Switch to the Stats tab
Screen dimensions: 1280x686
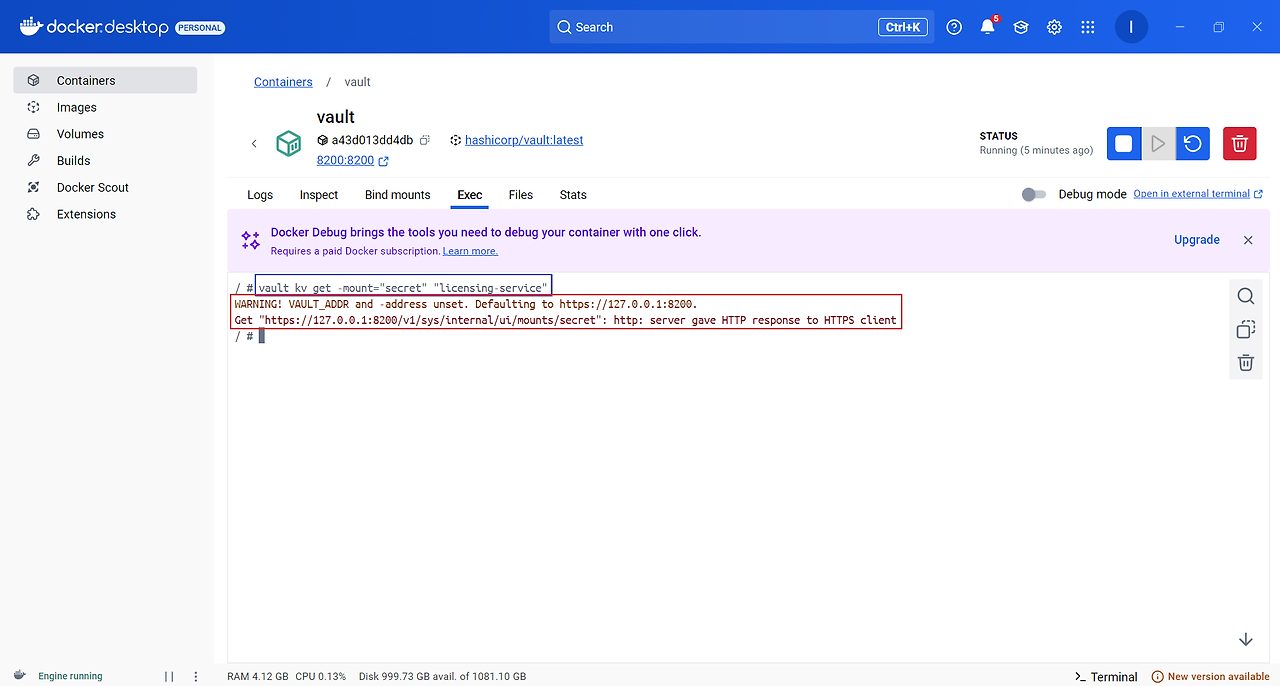click(x=573, y=195)
